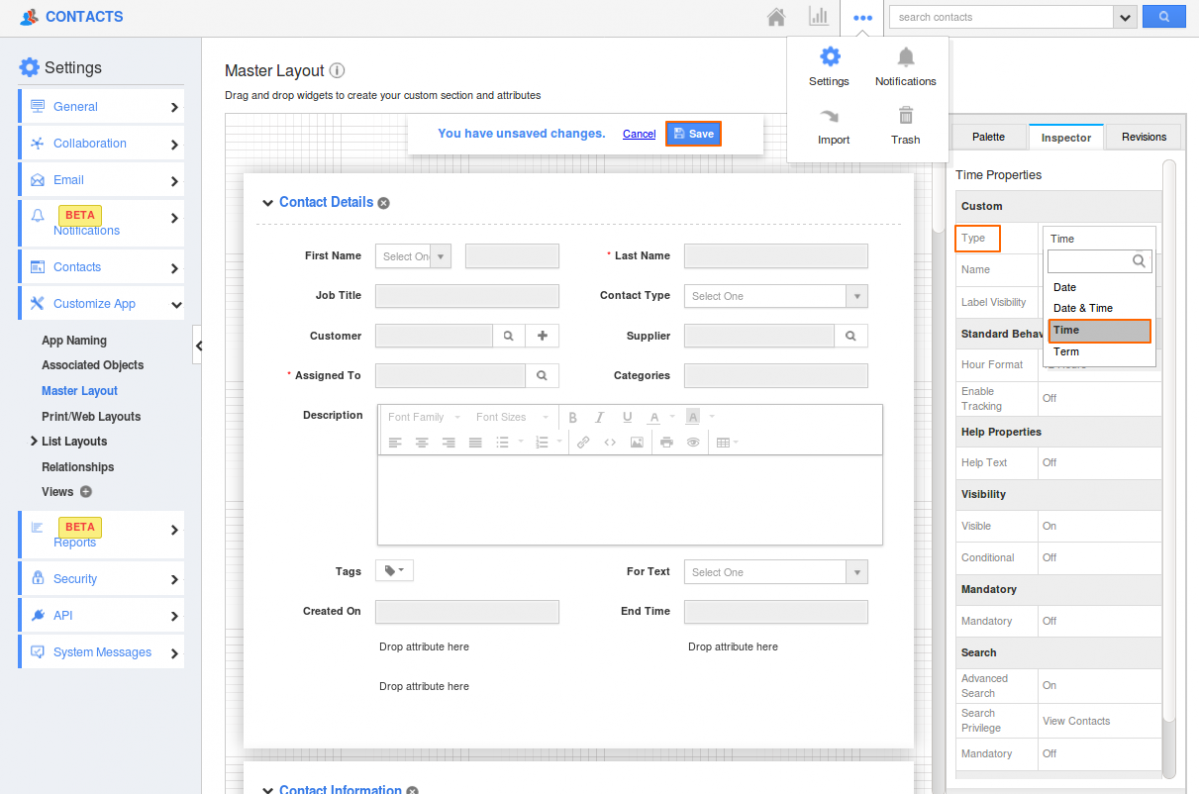1199x794 pixels.
Task: Click the Cancel link for unsaved changes
Action: coord(639,134)
